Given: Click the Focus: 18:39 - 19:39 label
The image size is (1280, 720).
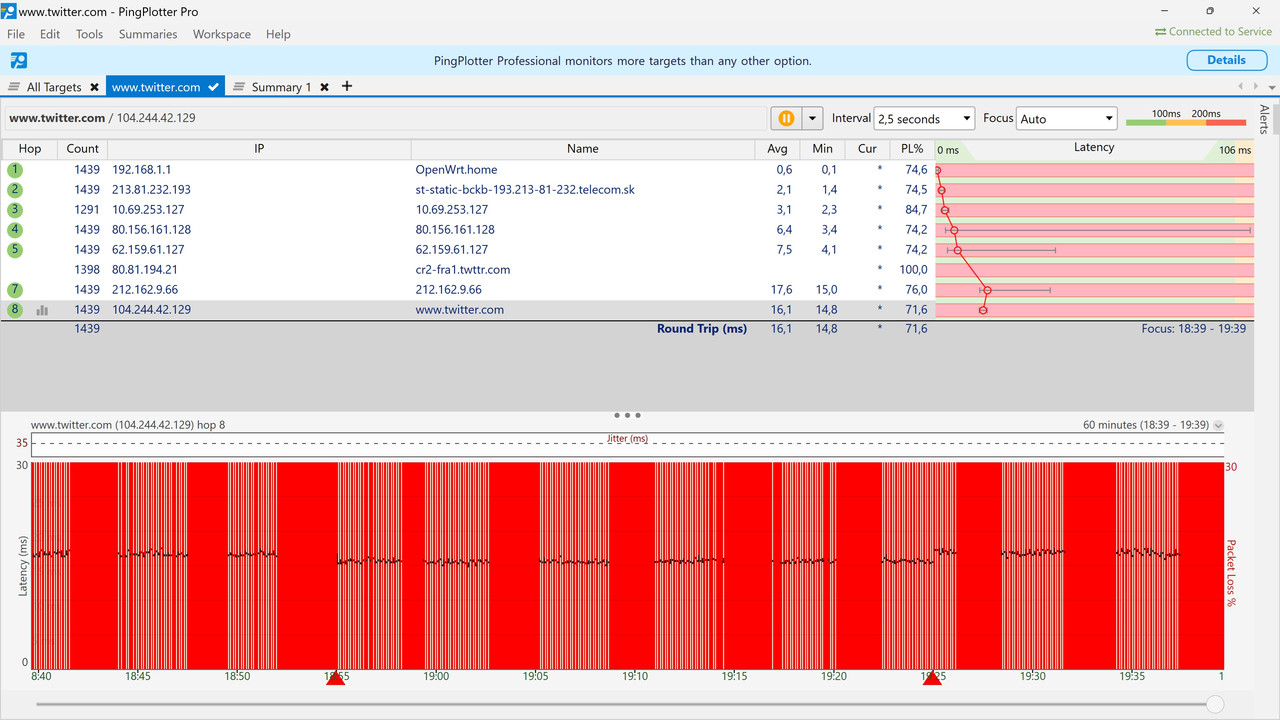Looking at the screenshot, I should pyautogui.click(x=1194, y=329).
